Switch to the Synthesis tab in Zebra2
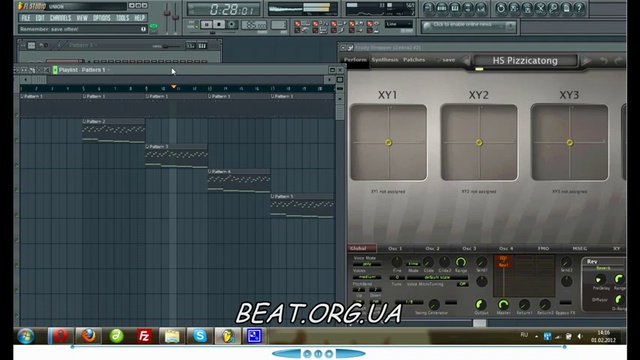 click(x=385, y=60)
